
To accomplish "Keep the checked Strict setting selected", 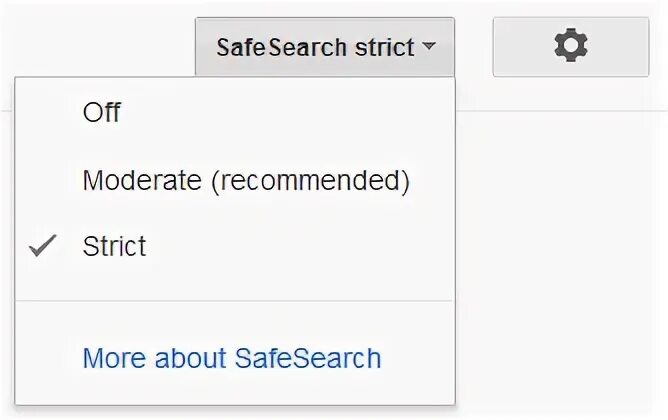I will point(114,246).
